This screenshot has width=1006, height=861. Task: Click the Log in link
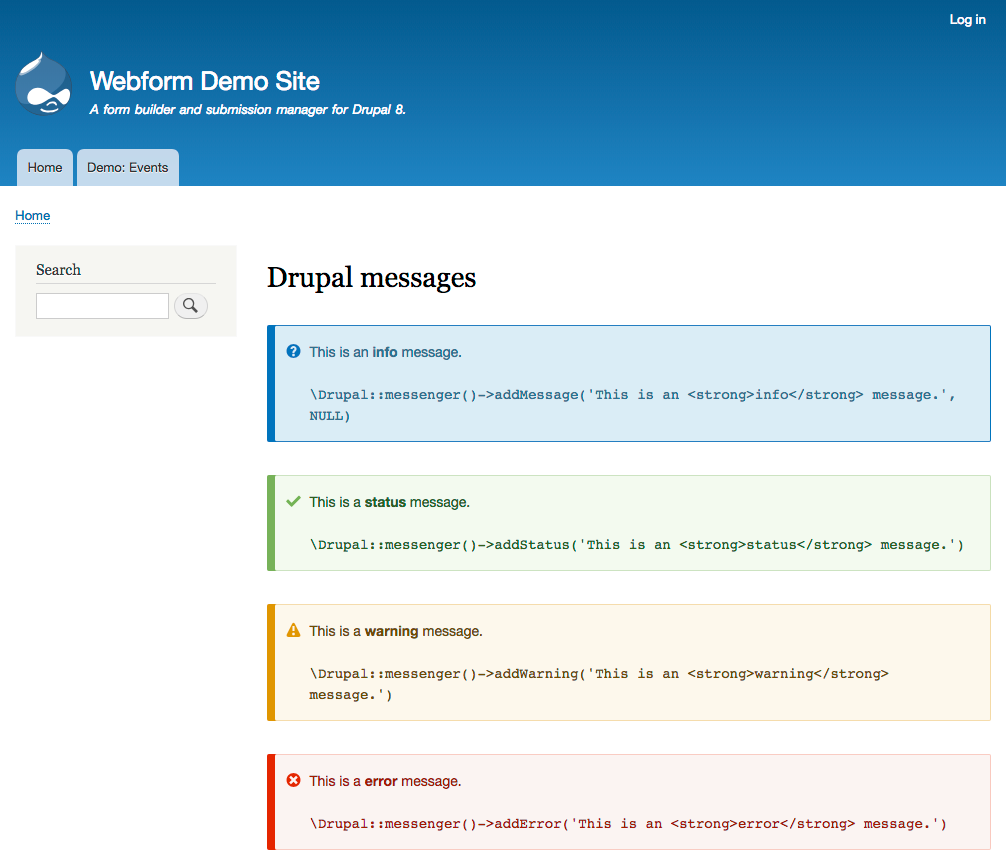(966, 19)
